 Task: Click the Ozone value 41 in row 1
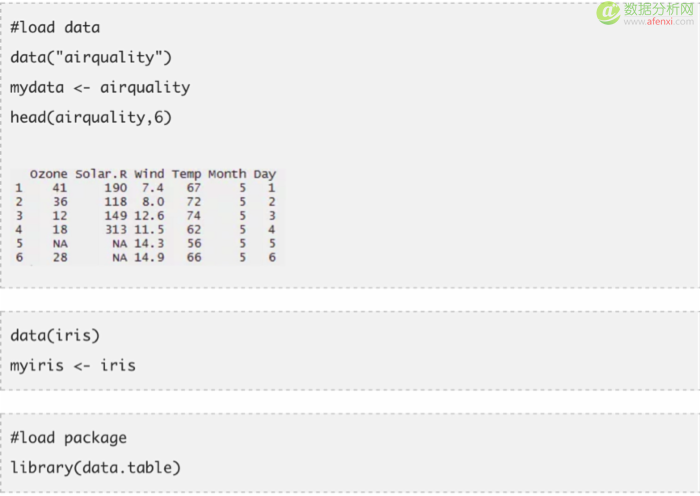click(60, 188)
